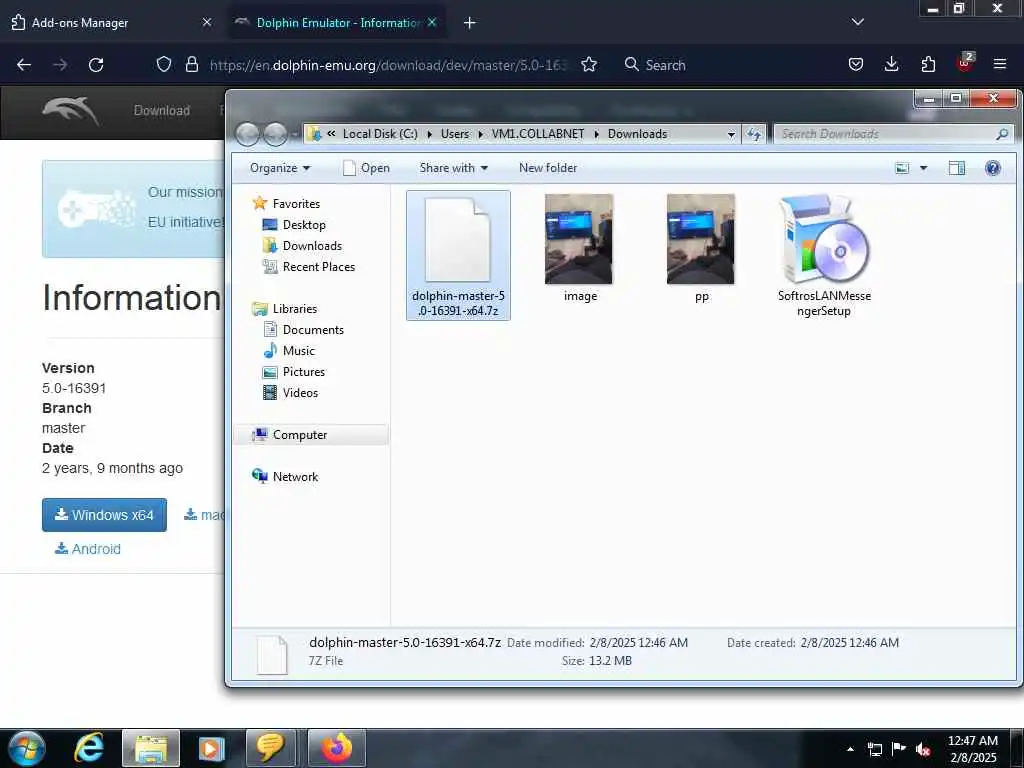The height and width of the screenshot is (768, 1024).
Task: Go back in Firefox history
Action: tap(24, 65)
